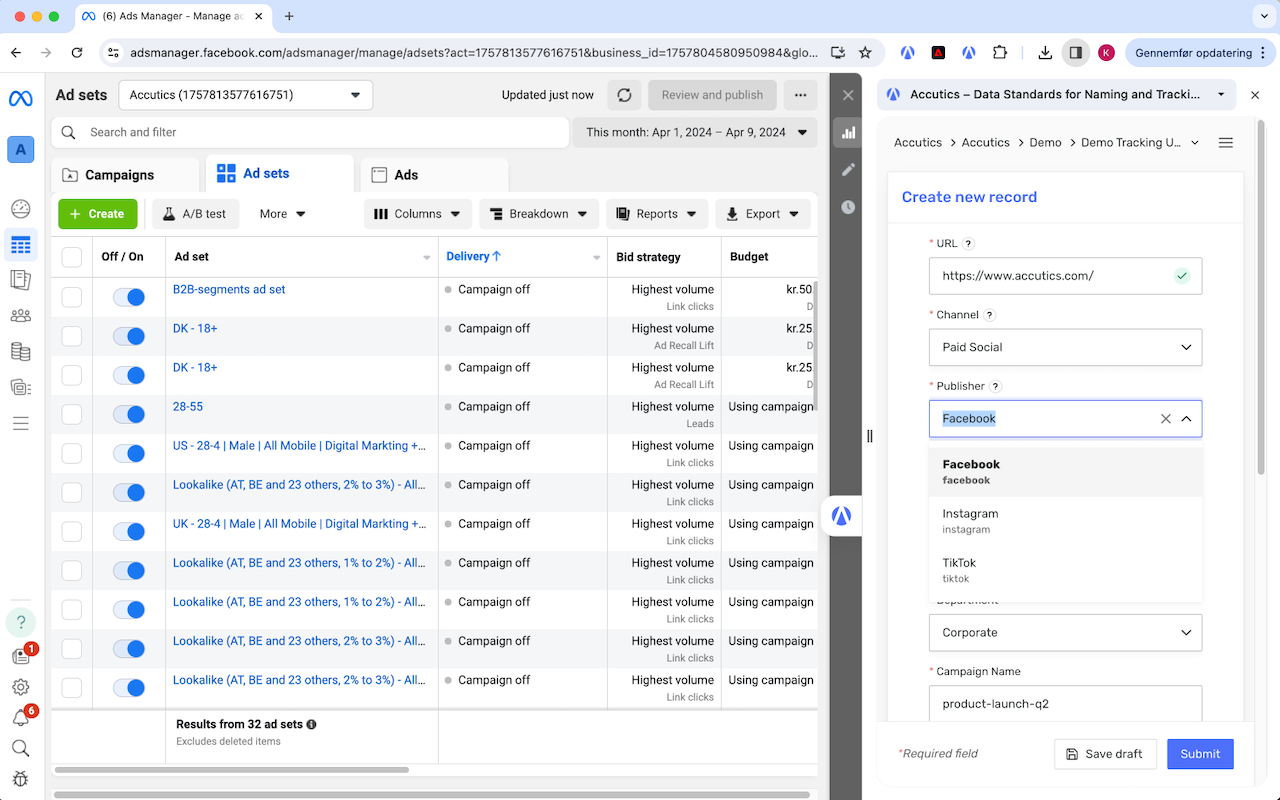
Task: Open the Channel Paid Social dropdown
Action: point(1065,347)
